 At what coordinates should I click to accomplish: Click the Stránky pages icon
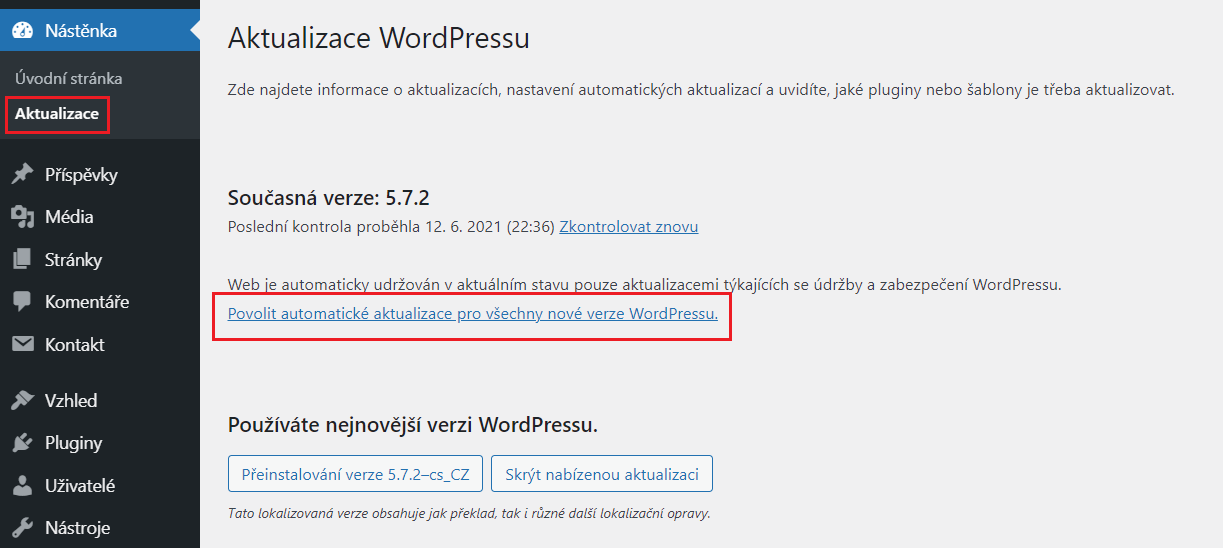coord(22,260)
